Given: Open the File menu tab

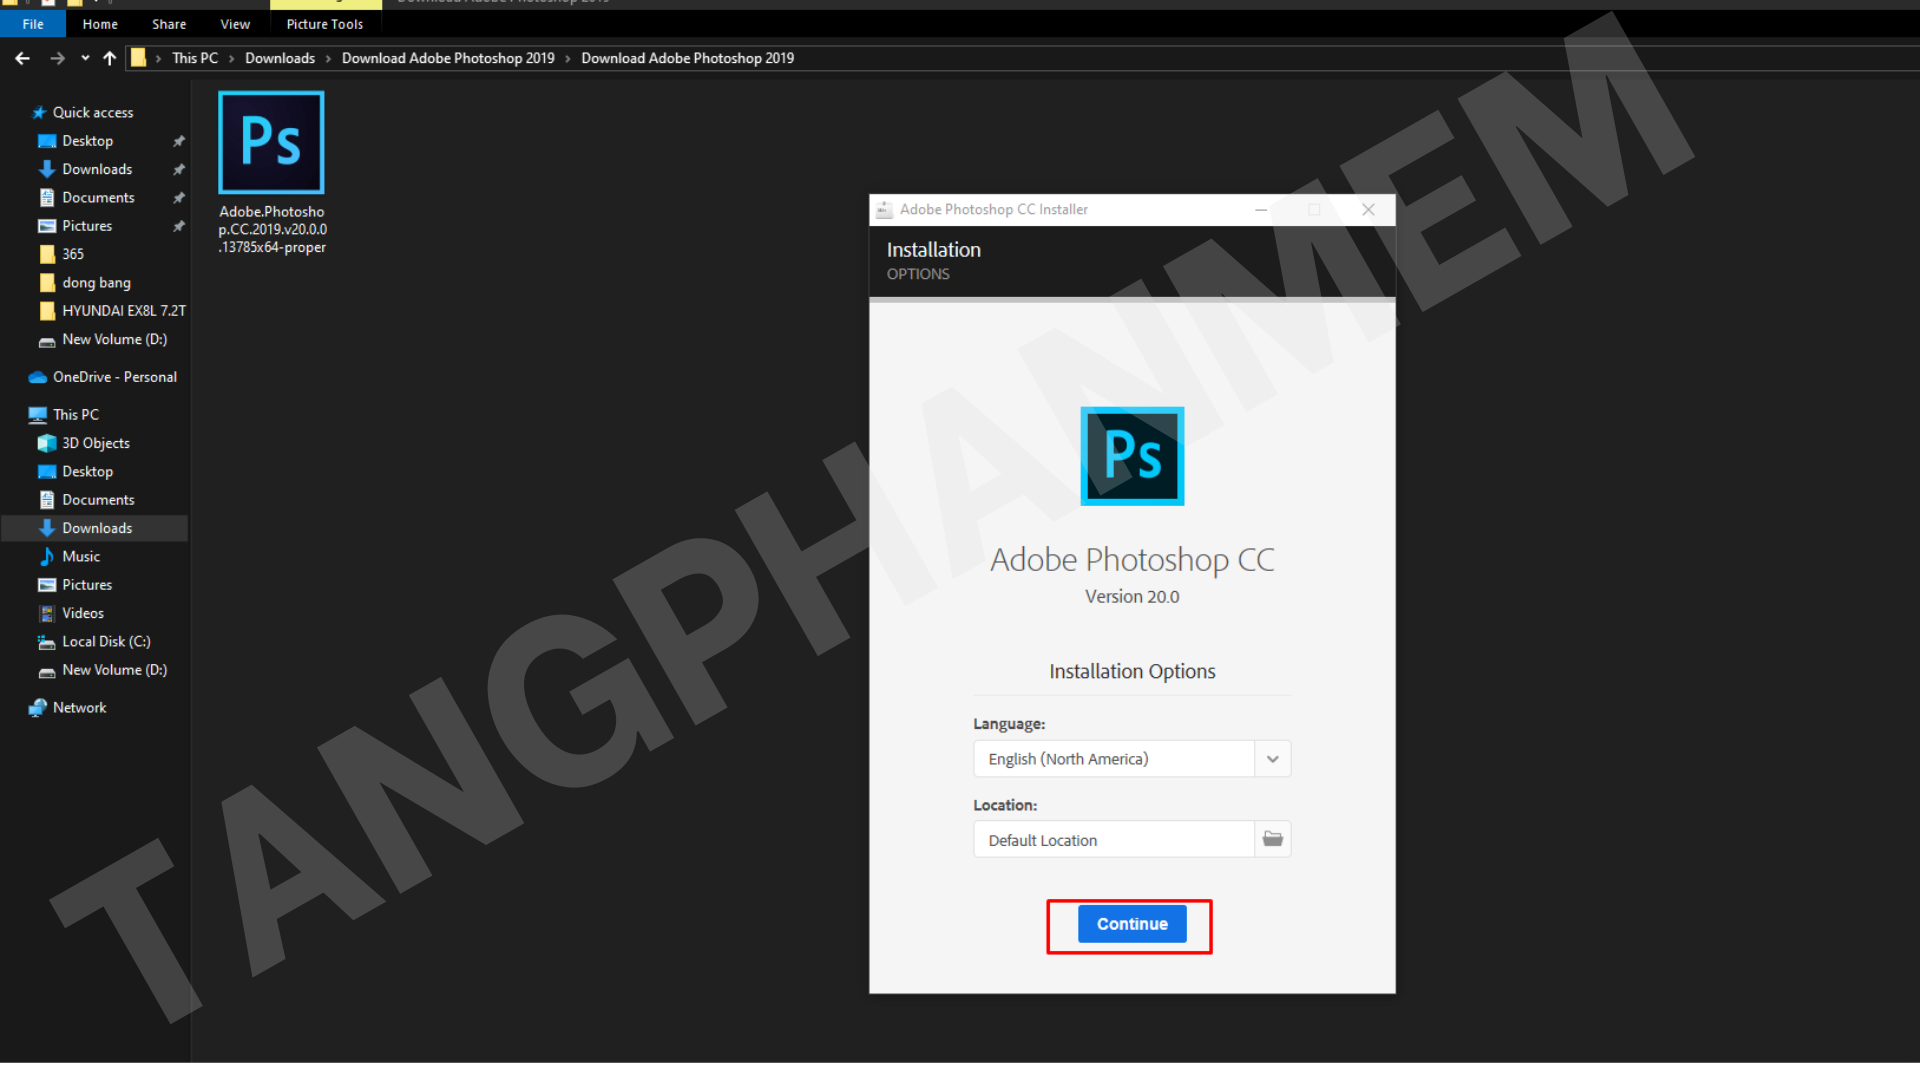Looking at the screenshot, I should tap(33, 24).
